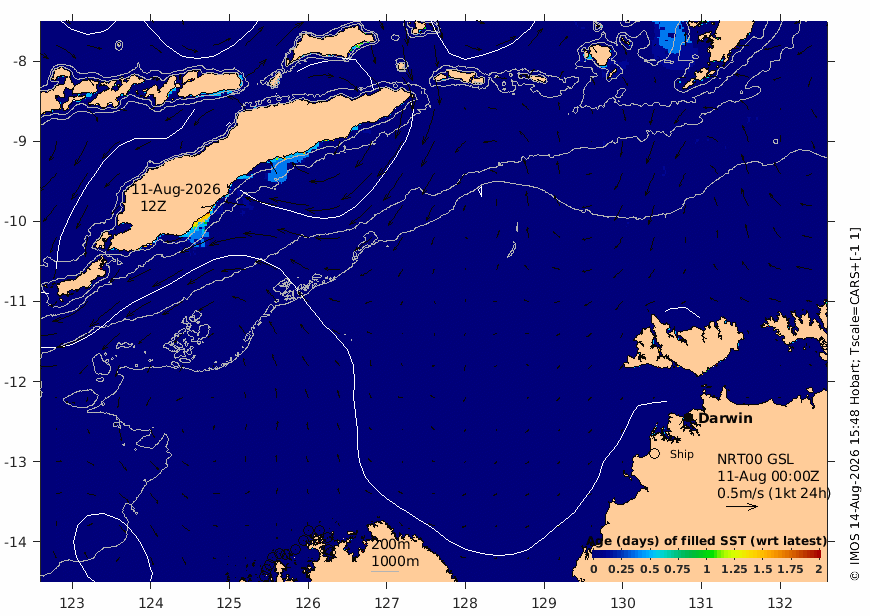Click the 200m contour legend label
The image size is (870, 616).
click(391, 544)
